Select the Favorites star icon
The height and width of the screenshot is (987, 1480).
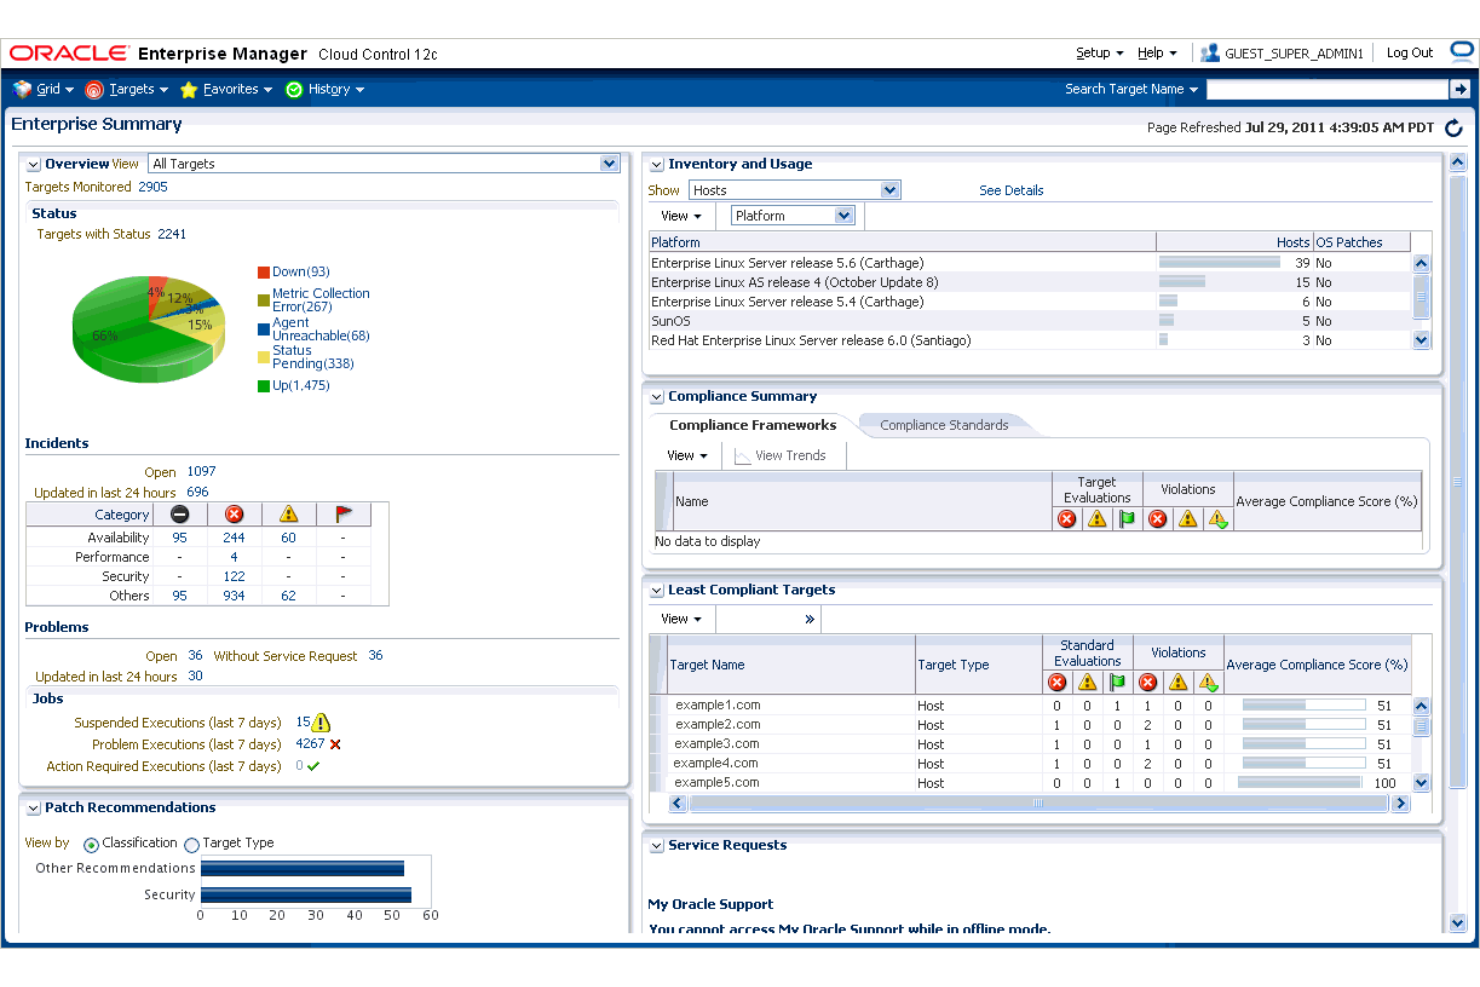[x=189, y=89]
